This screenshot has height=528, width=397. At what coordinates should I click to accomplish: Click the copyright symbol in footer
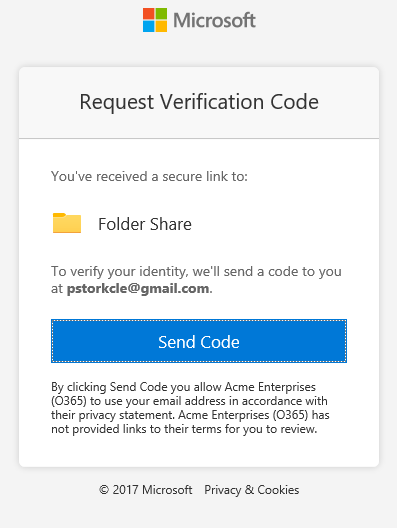(x=104, y=490)
